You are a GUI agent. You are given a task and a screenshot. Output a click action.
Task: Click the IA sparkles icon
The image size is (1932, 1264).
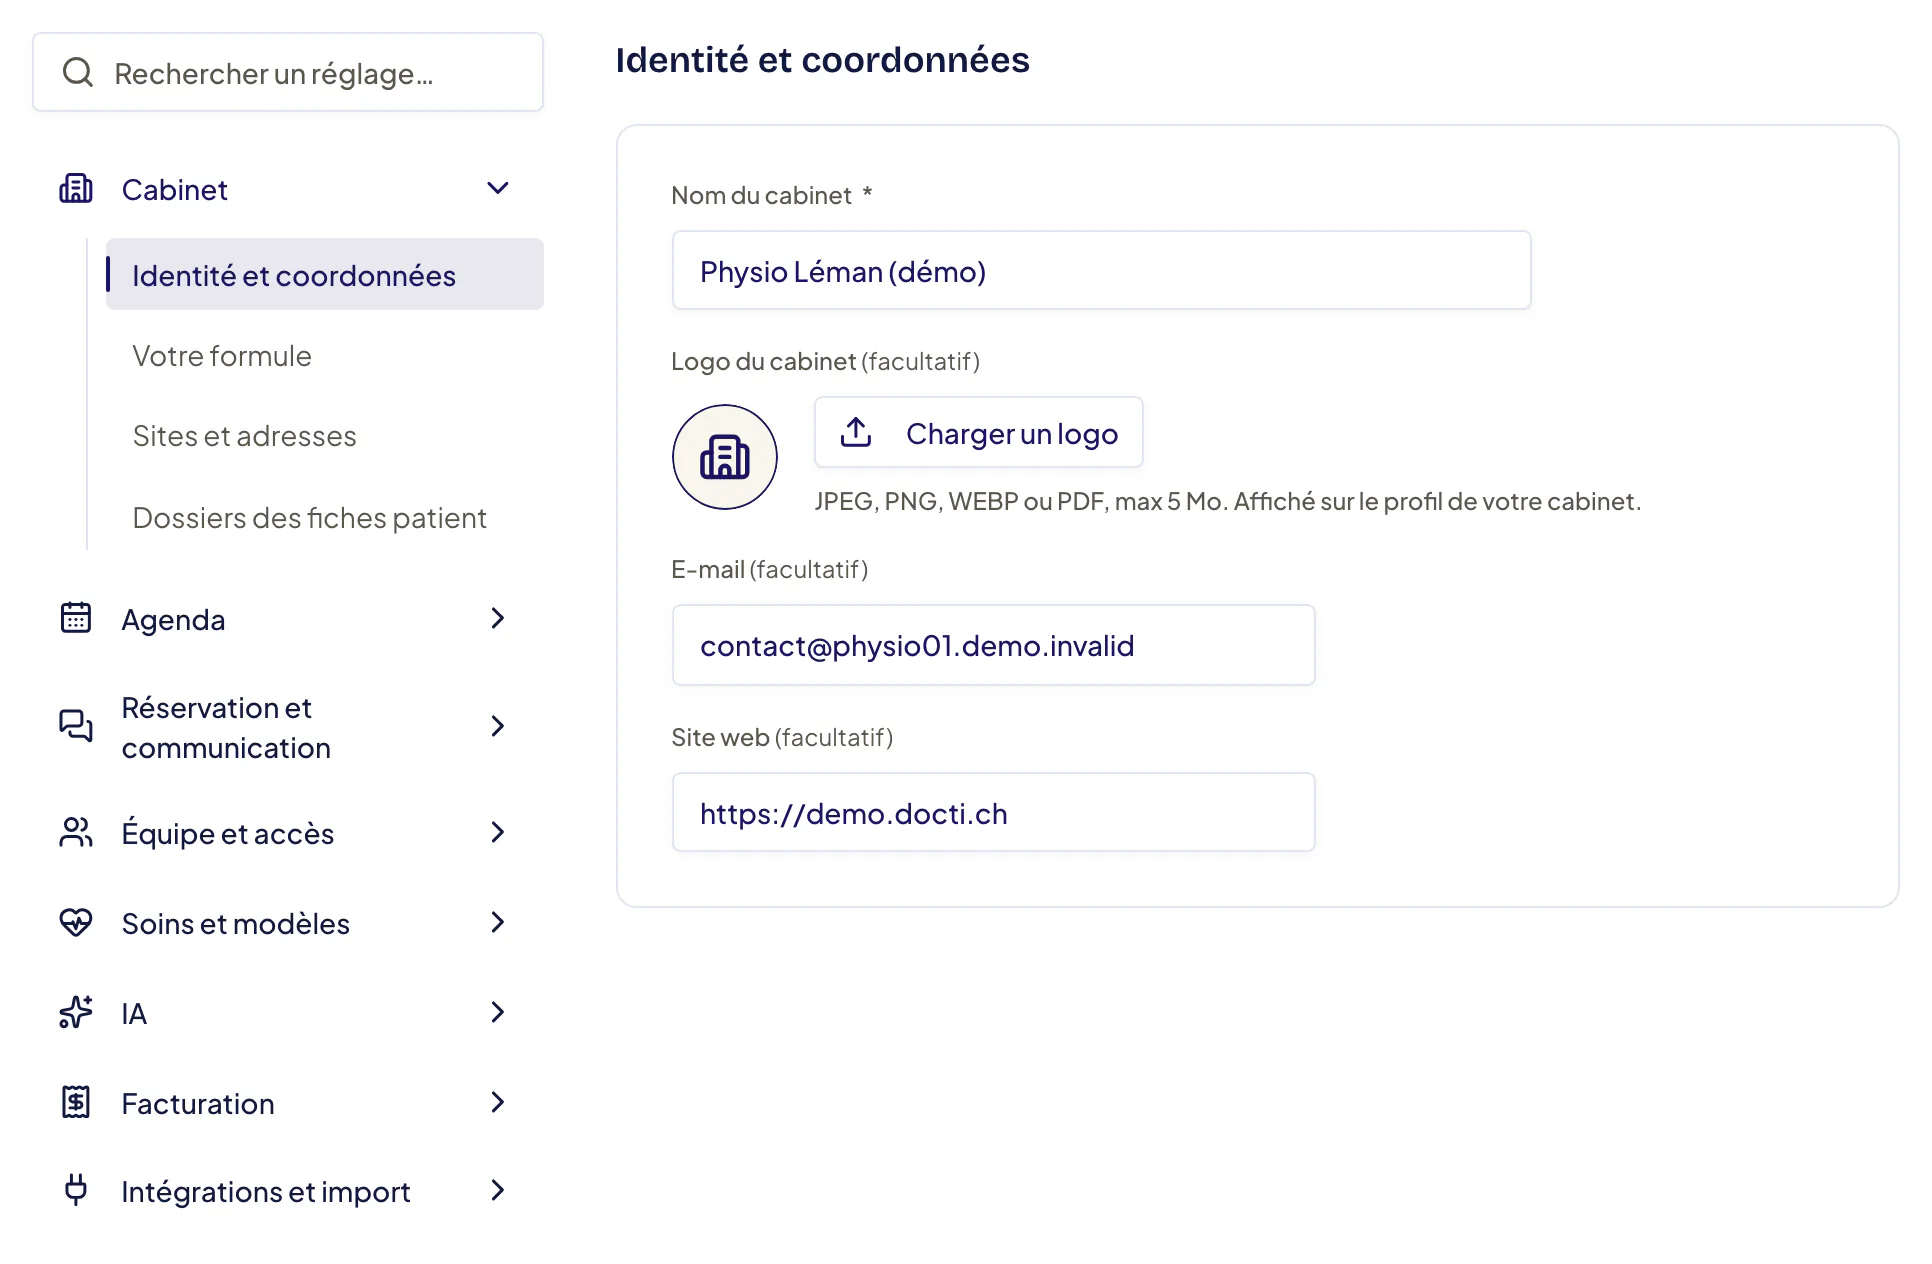[76, 1012]
